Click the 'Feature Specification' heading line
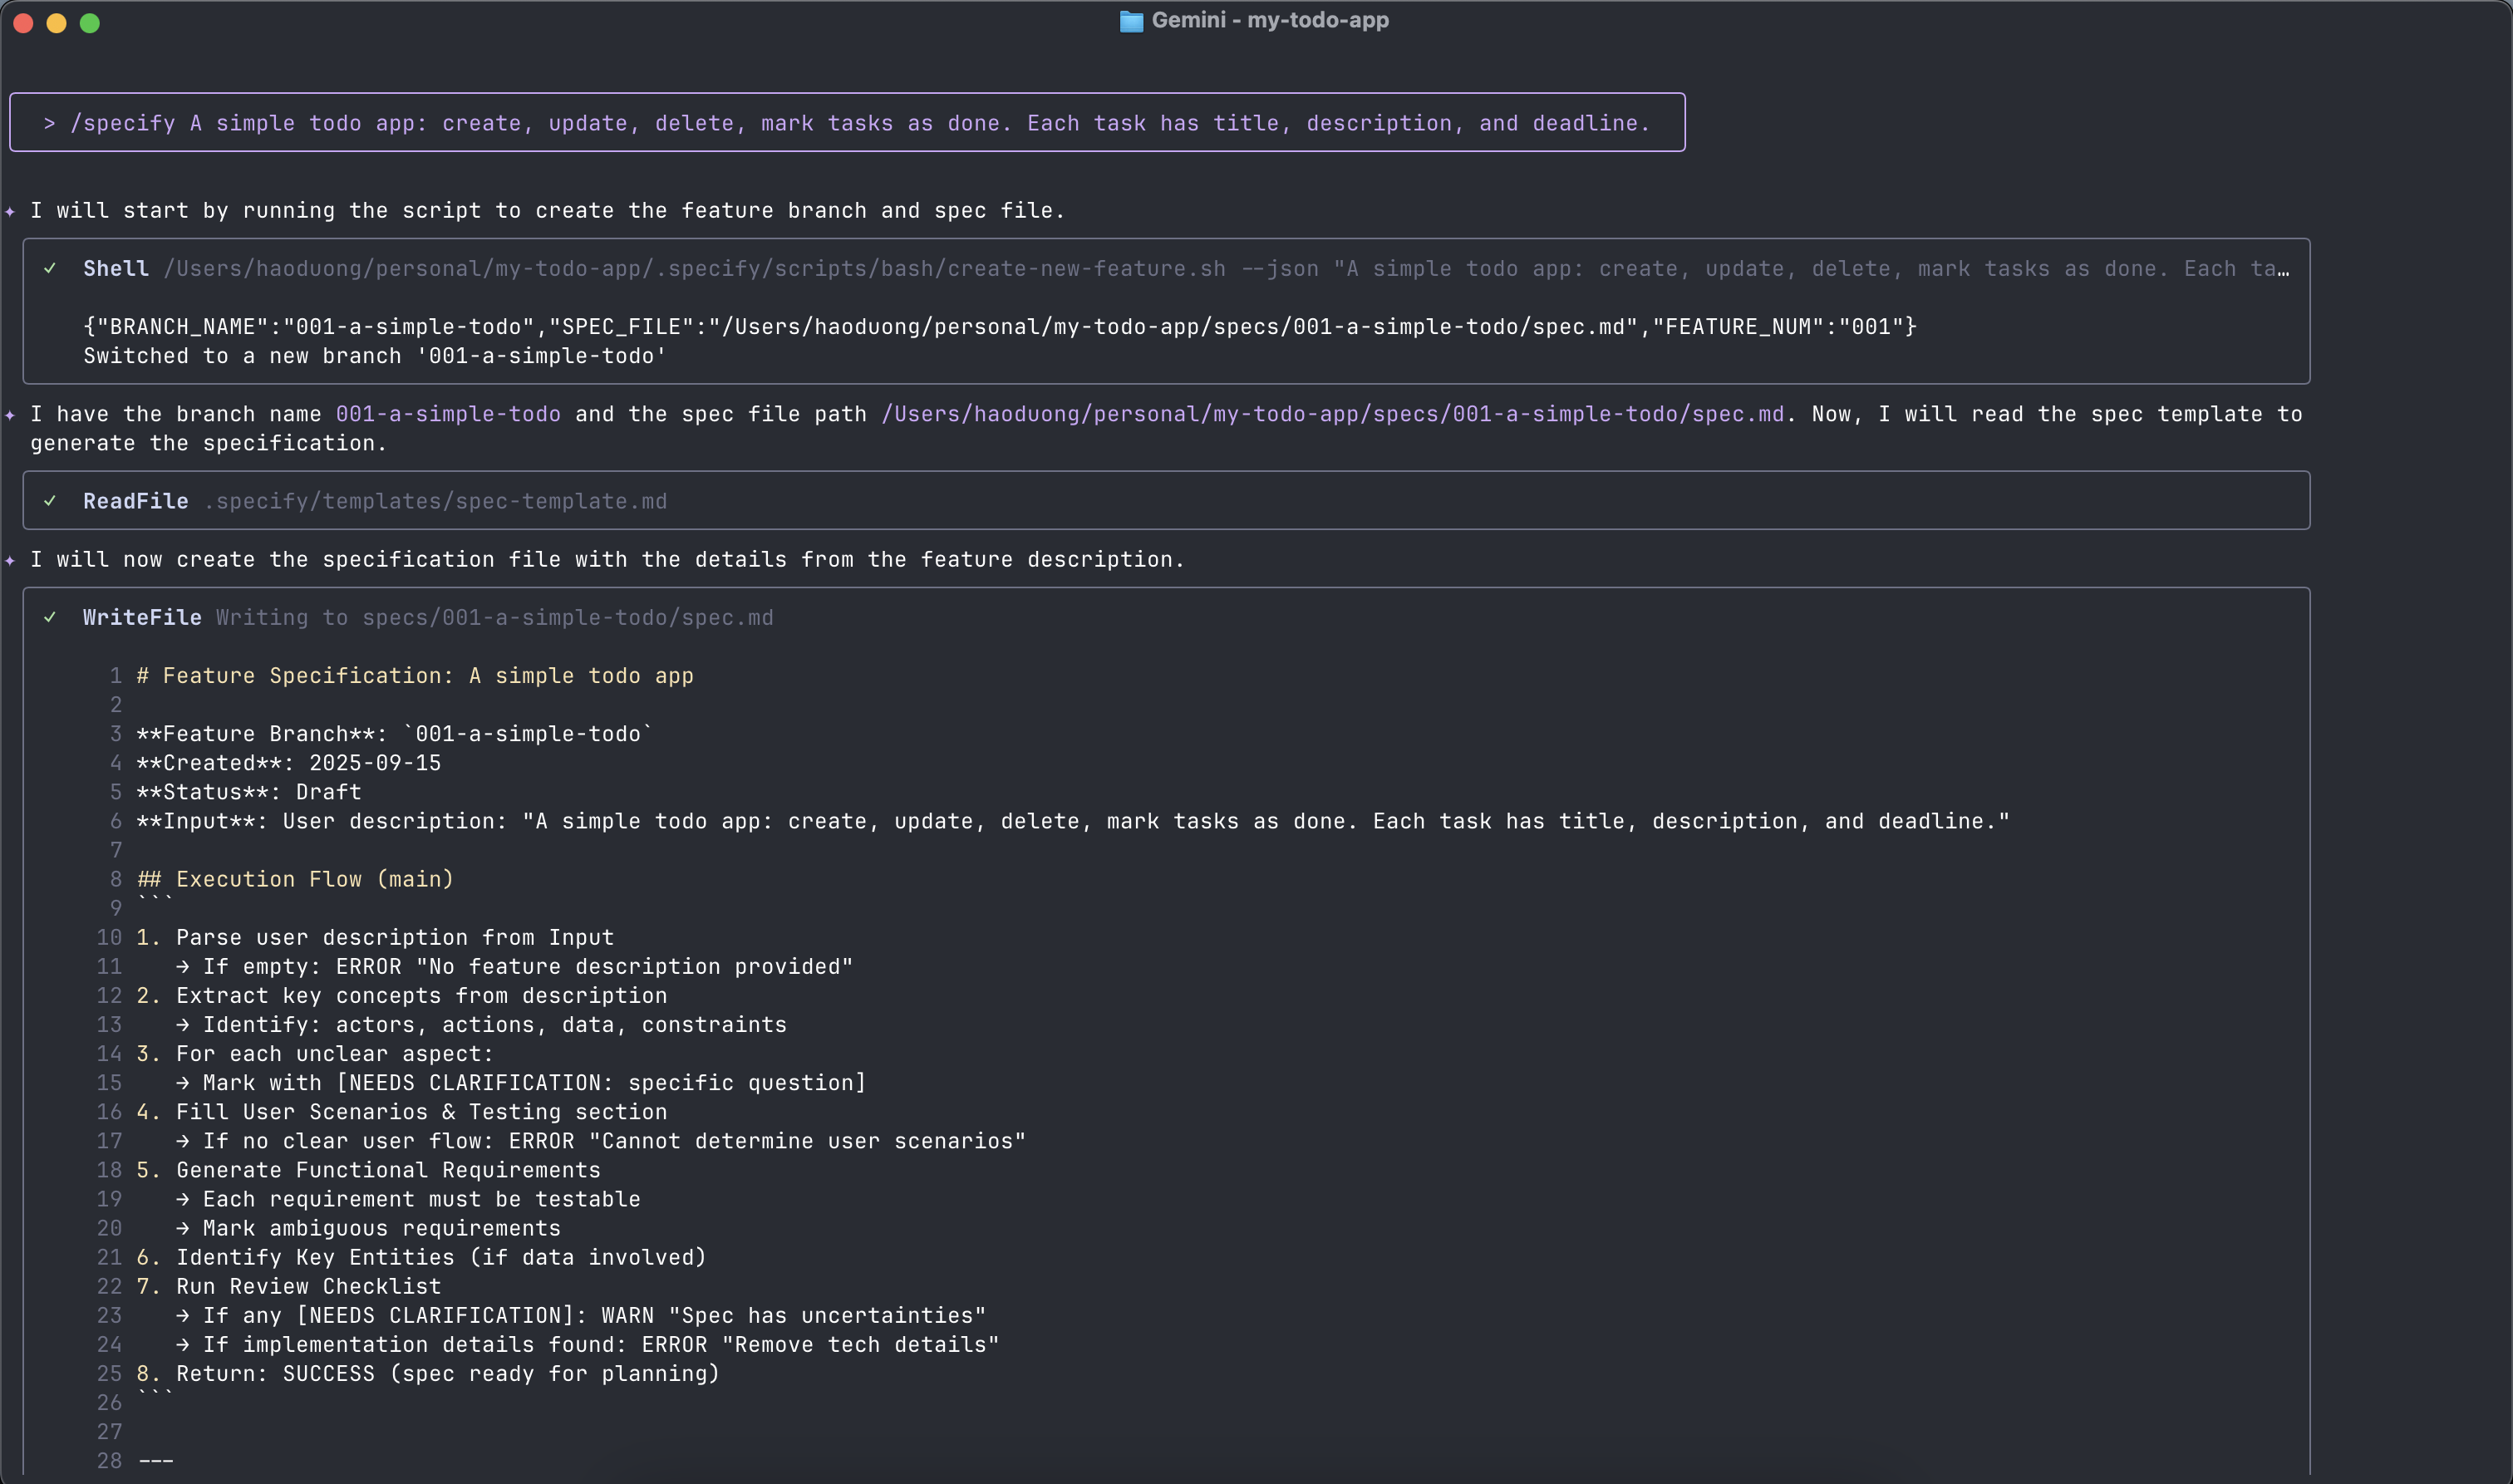 pyautogui.click(x=415, y=676)
